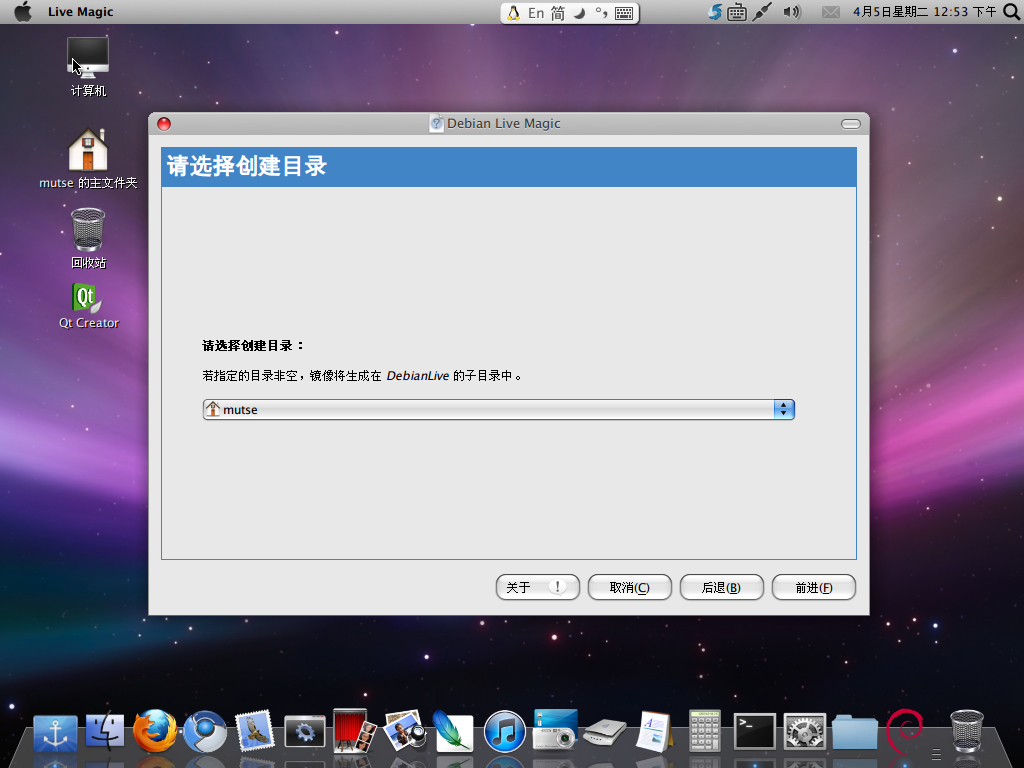Screen dimensions: 1024x768
Task: Expand the mutse directory dropdown
Action: click(499, 409)
